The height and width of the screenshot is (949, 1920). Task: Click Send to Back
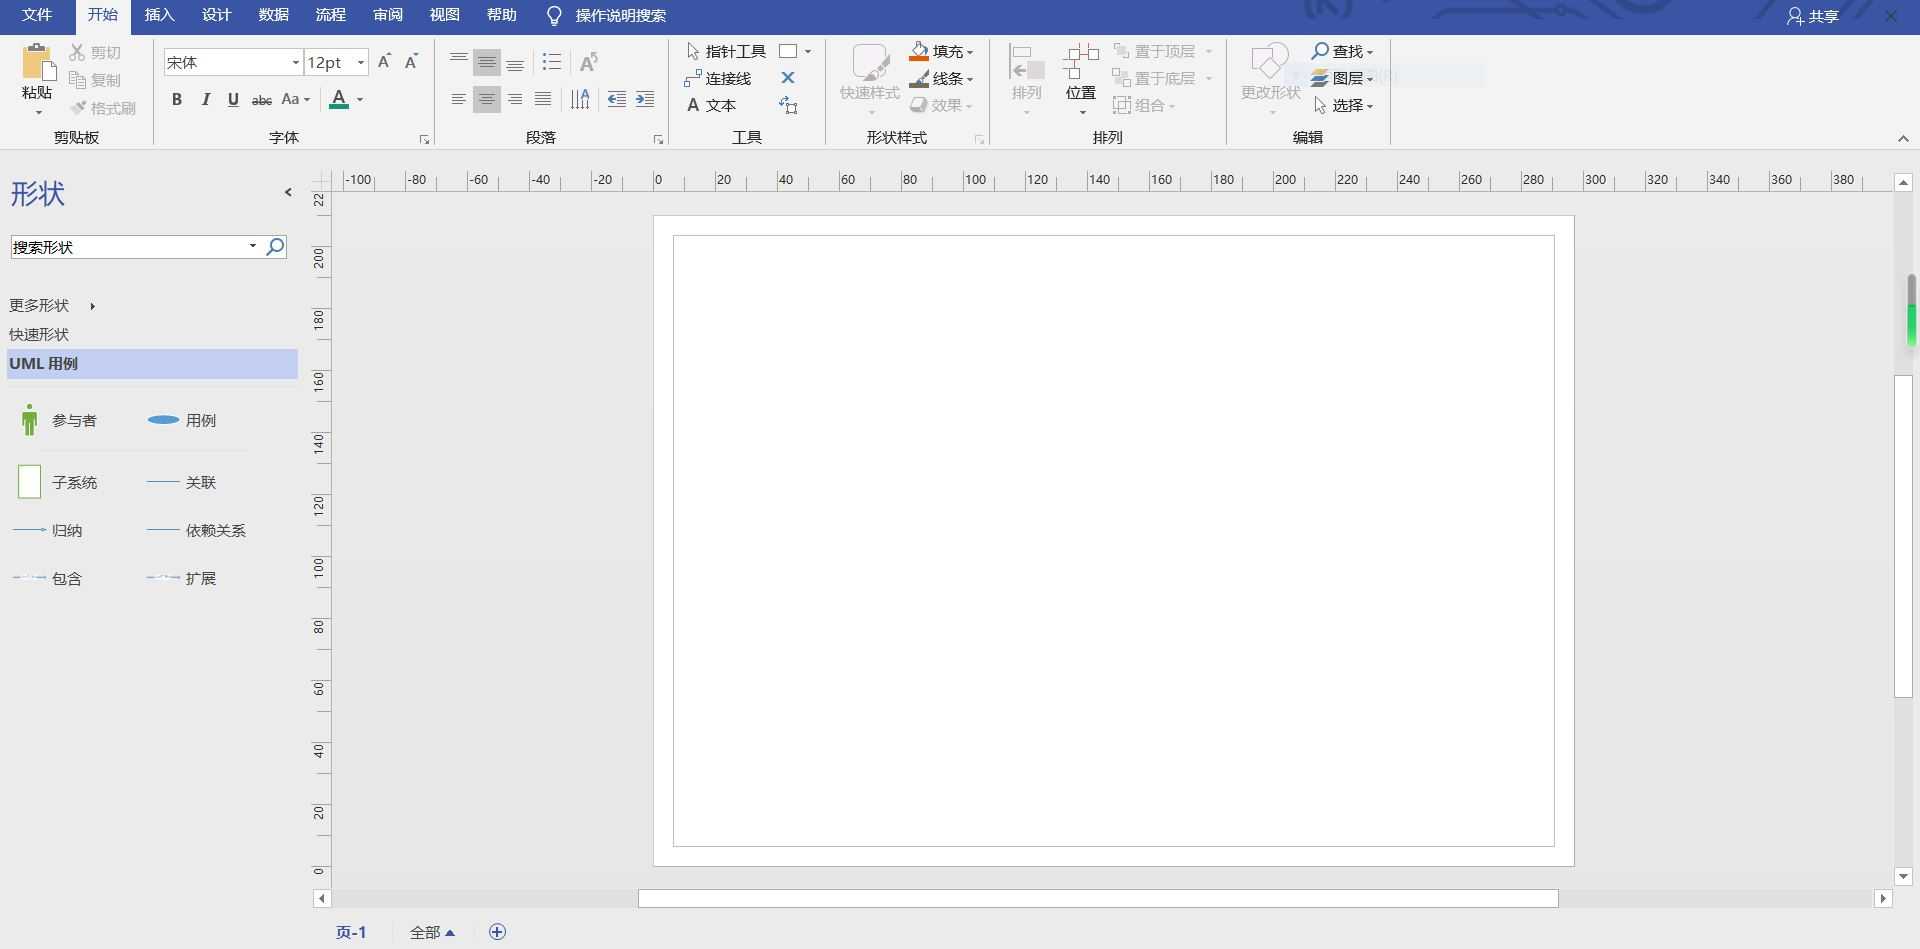[x=1154, y=78]
